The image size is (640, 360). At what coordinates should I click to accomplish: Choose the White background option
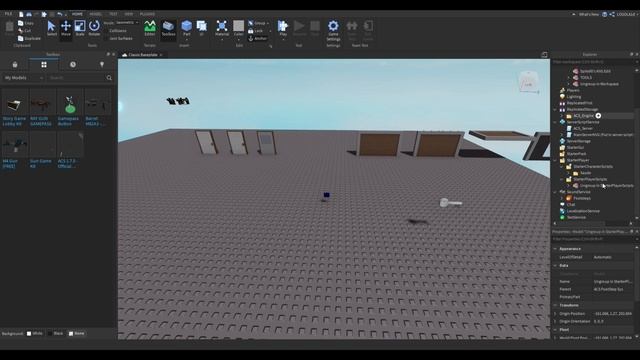coord(34,333)
